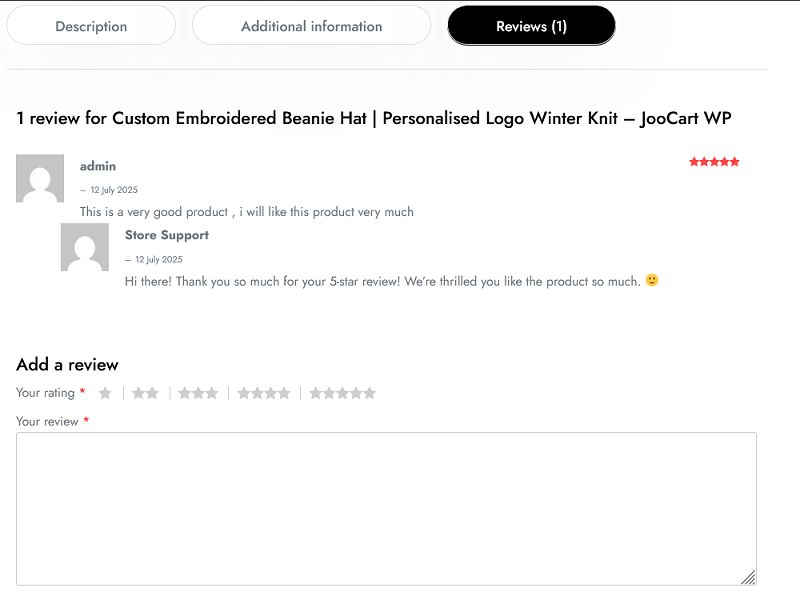Screen dimensions: 800x600
Task: Click admin's reviewer avatar image
Action: pyautogui.click(x=40, y=179)
